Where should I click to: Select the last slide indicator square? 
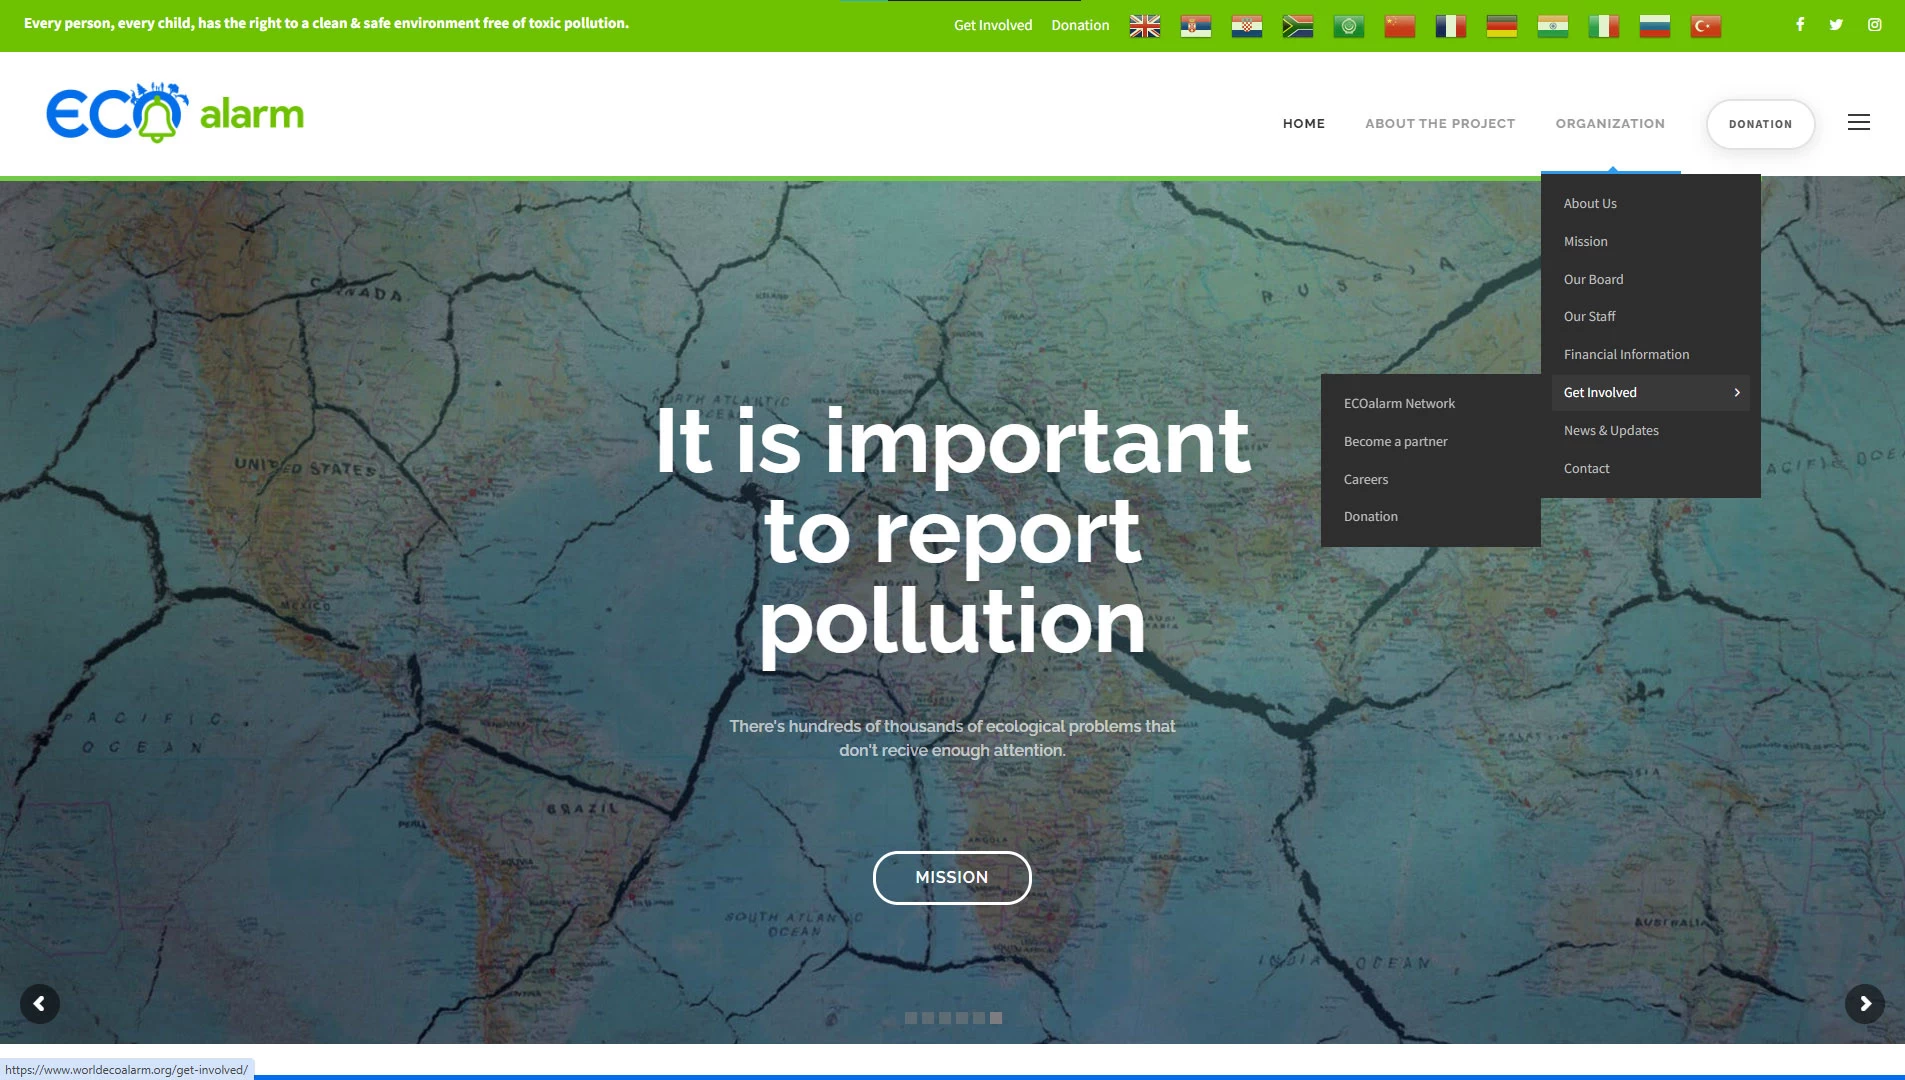pyautogui.click(x=995, y=1018)
